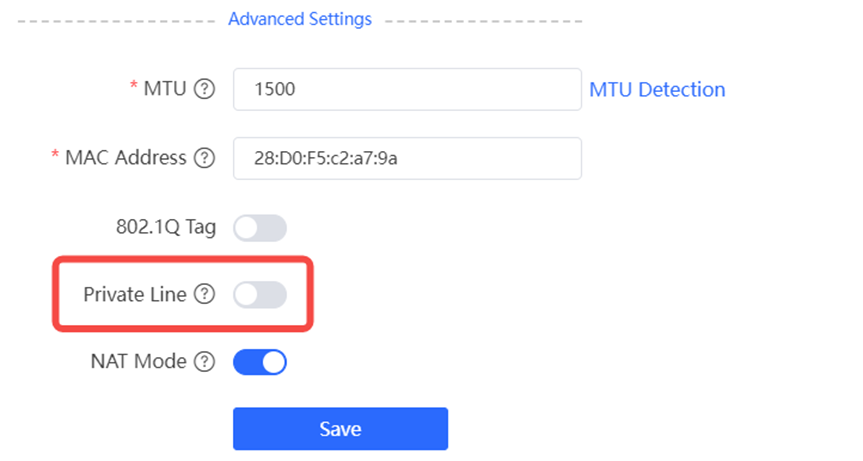The image size is (863, 461).
Task: Show help for NAT Mode
Action: pyautogui.click(x=204, y=361)
